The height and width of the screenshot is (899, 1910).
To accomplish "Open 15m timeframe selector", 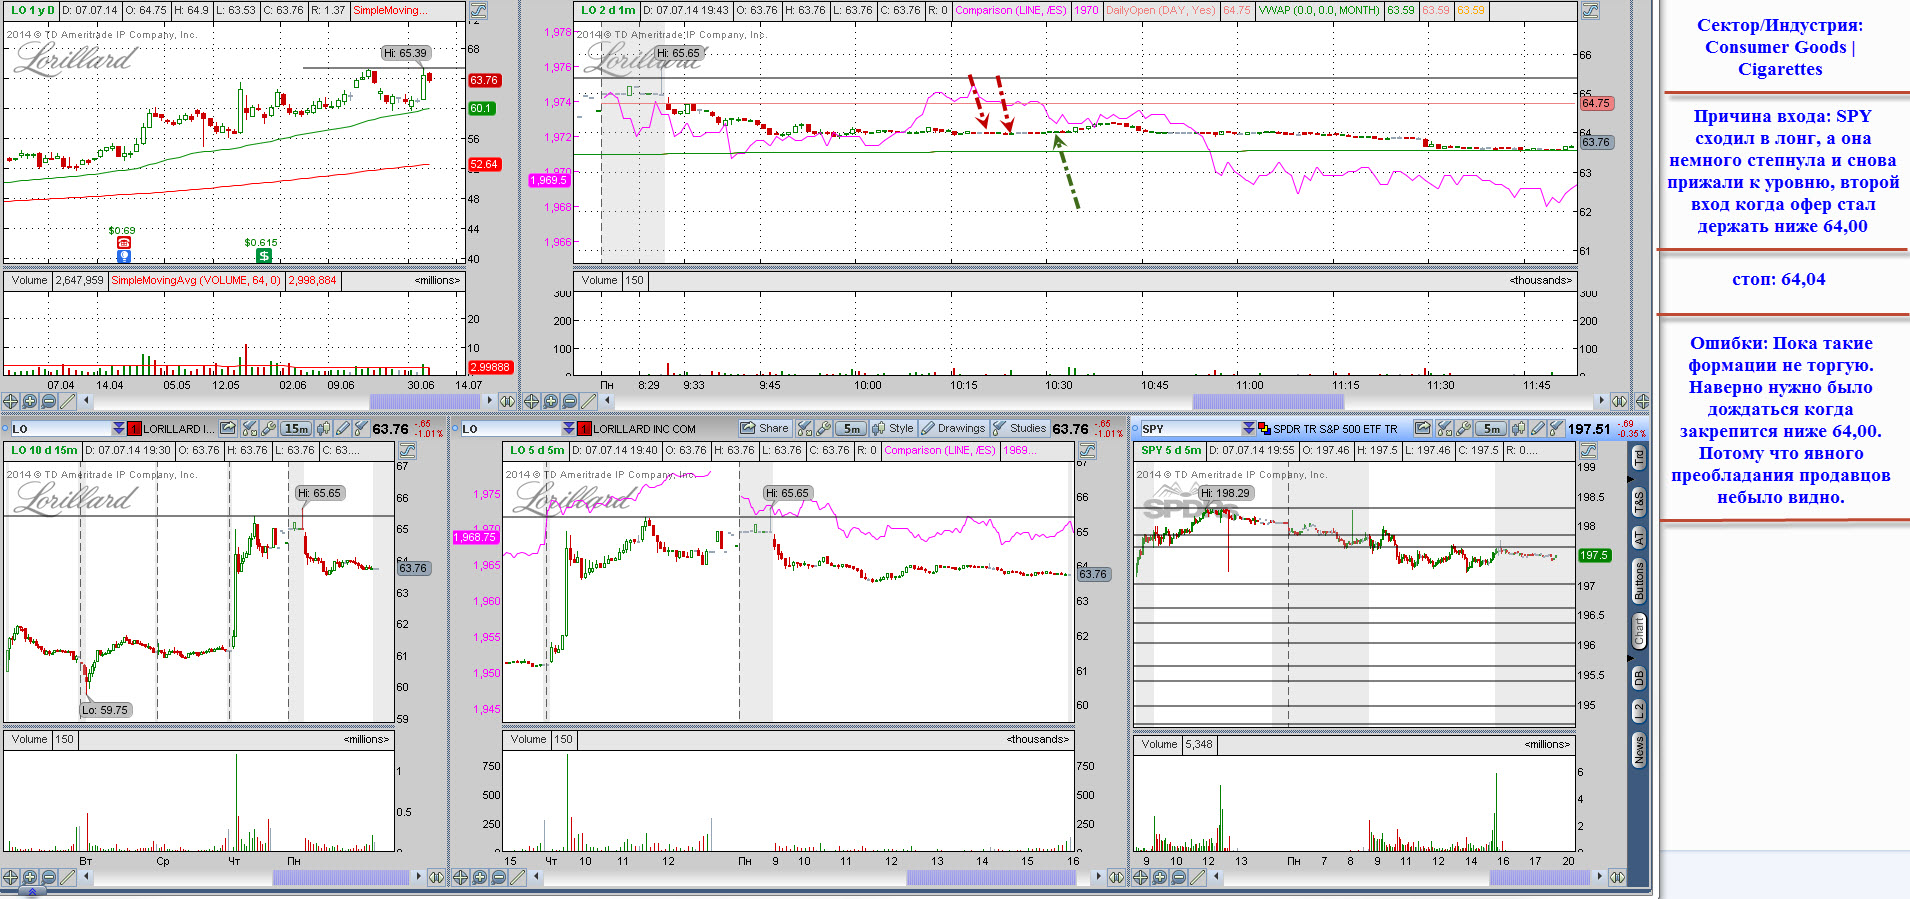I will 296,429.
